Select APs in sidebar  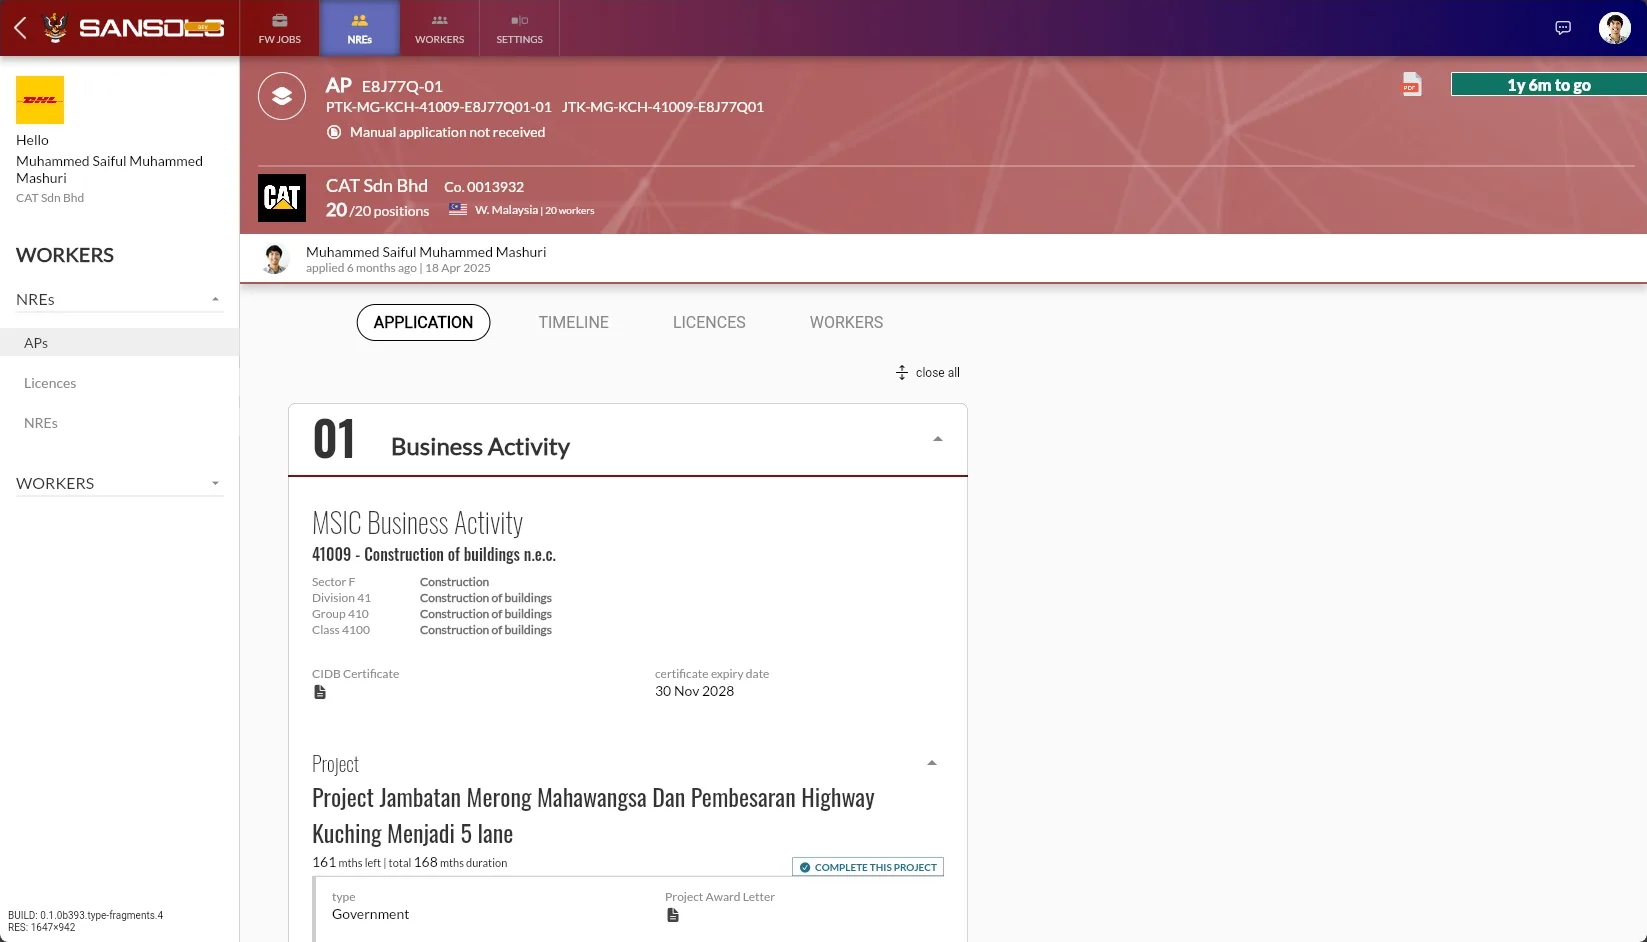[x=120, y=342]
